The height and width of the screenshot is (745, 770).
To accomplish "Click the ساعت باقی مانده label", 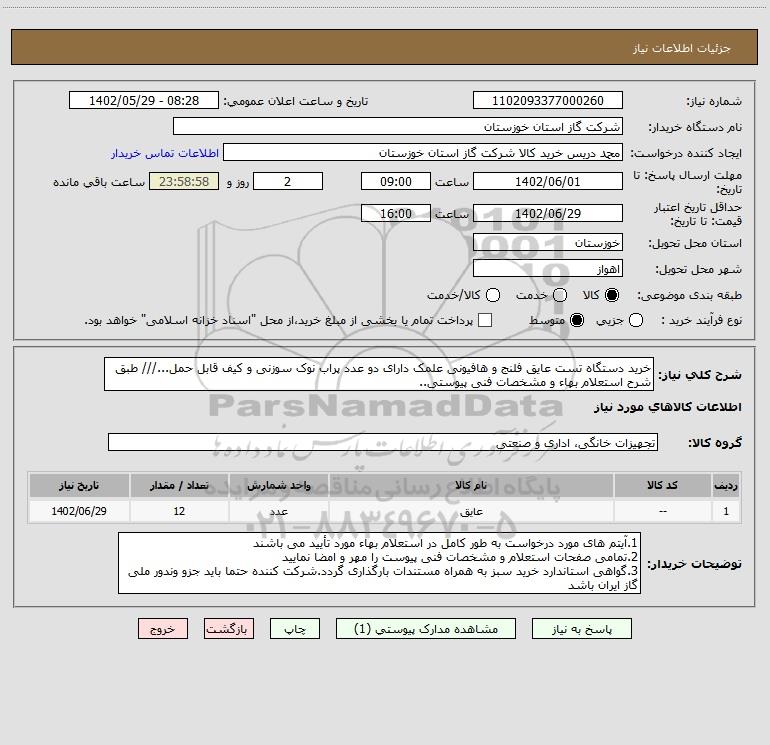I will 99,182.
